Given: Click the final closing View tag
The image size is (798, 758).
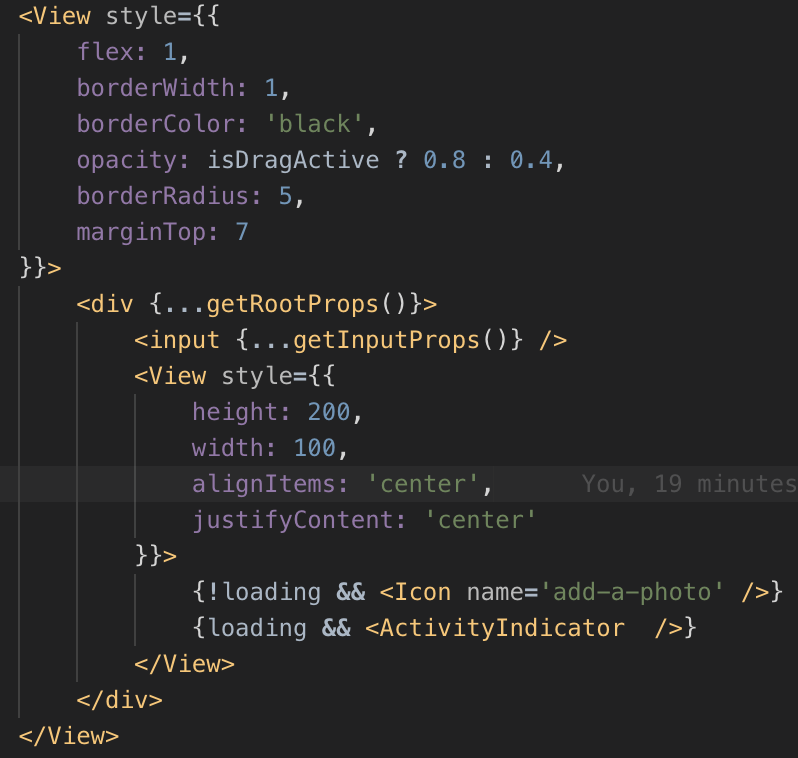Looking at the screenshot, I should 69,736.
